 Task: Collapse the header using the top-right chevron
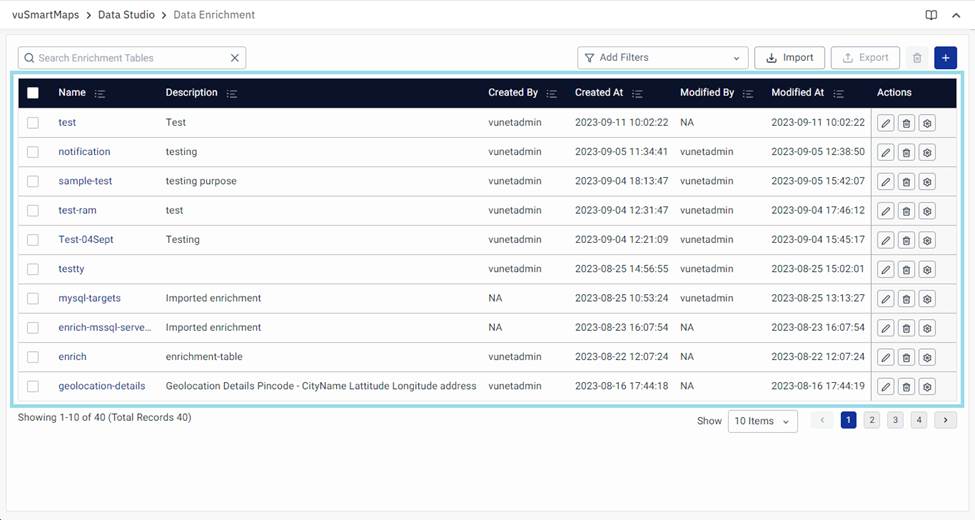point(956,16)
